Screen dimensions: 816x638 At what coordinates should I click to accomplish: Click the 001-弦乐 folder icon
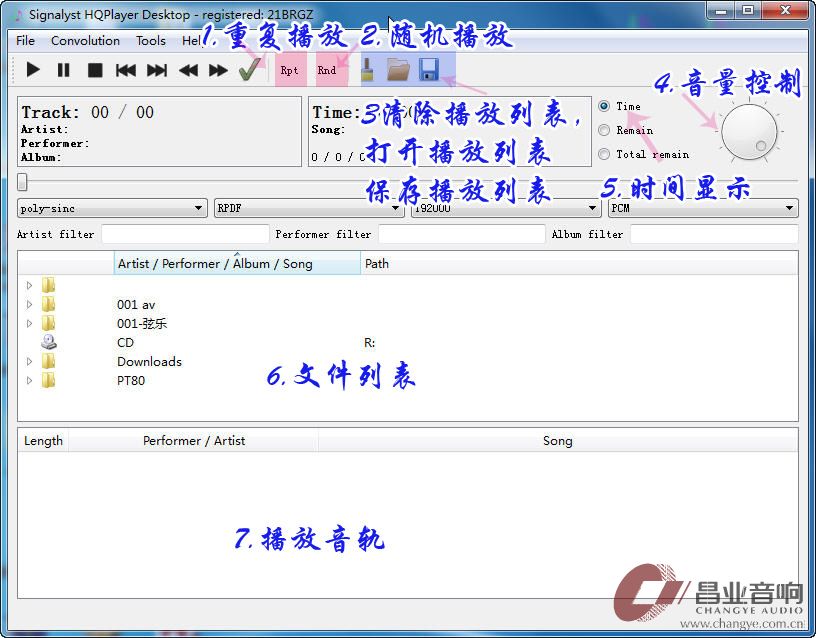point(48,323)
